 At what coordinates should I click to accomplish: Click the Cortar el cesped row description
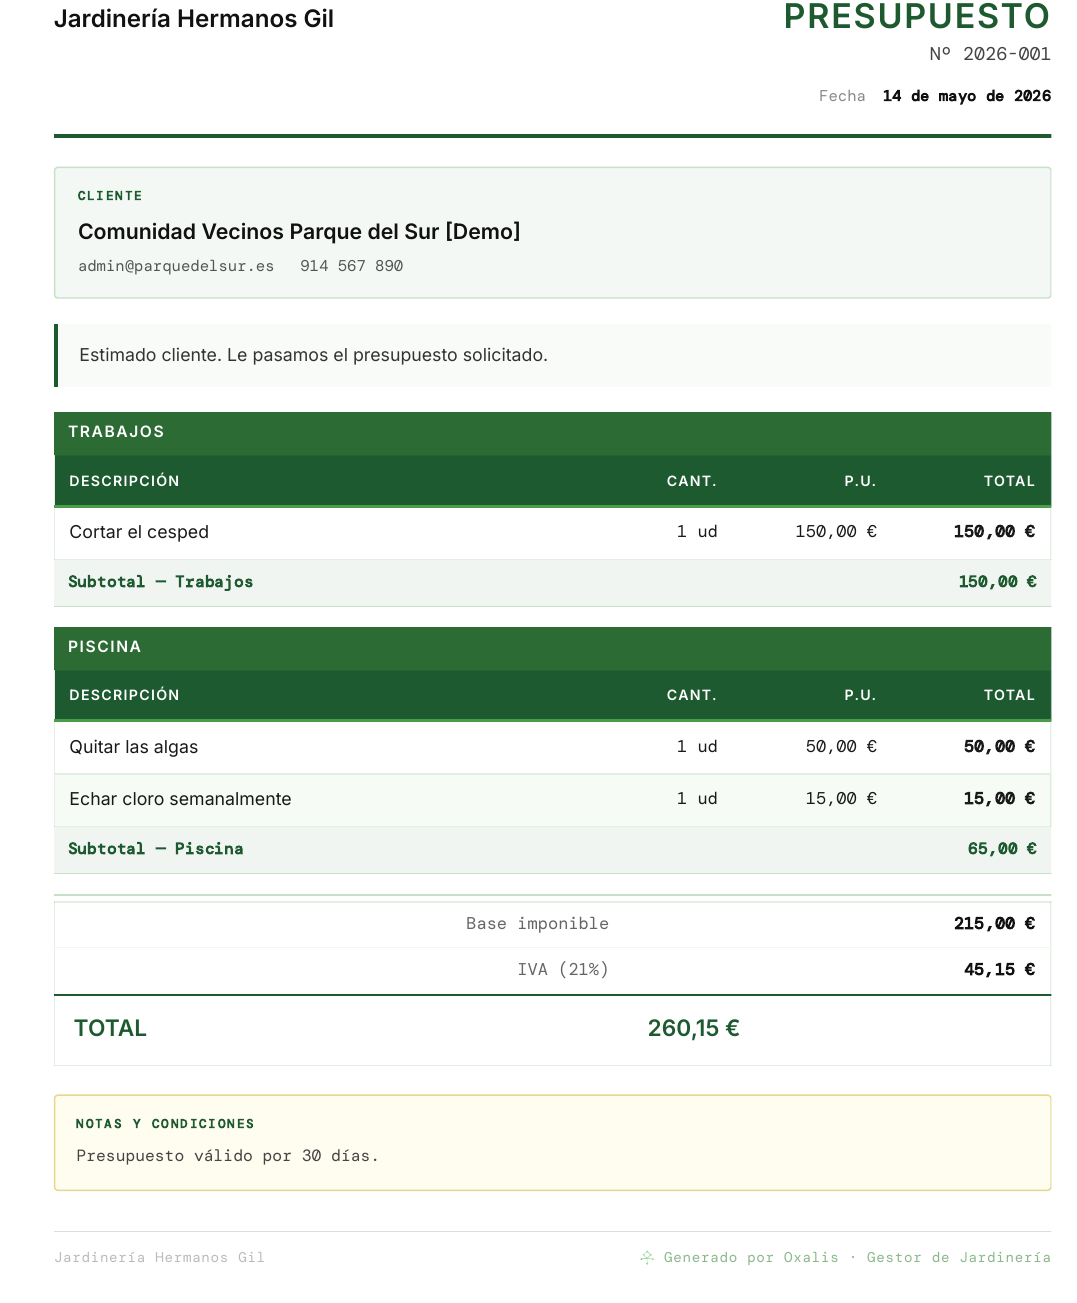139,532
